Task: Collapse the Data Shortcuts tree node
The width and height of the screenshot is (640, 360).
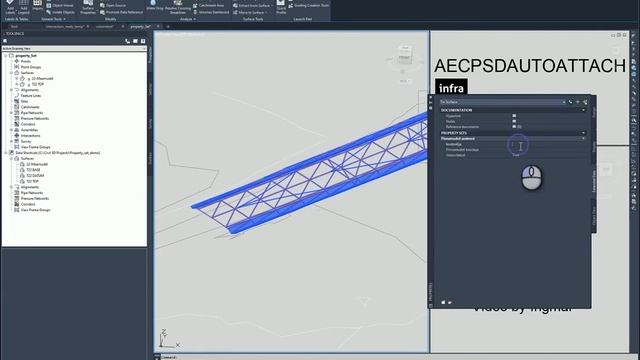Action: click(6, 153)
